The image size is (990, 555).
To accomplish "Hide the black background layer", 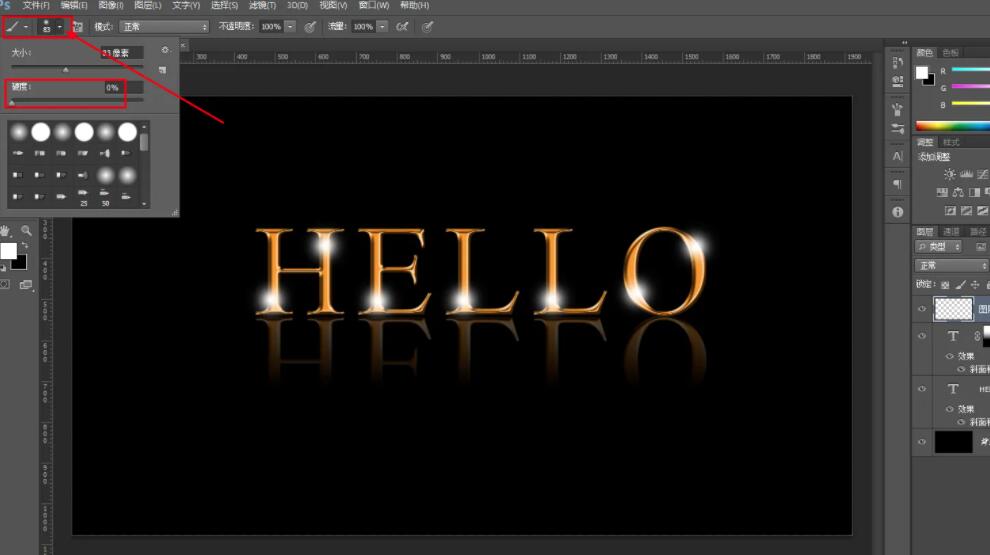I will point(922,441).
